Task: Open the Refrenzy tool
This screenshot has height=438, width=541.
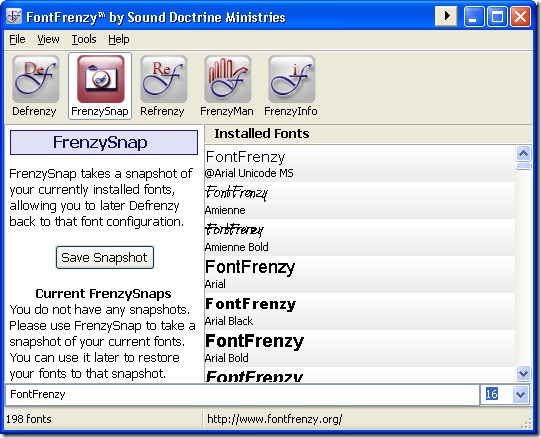Action: tap(163, 86)
